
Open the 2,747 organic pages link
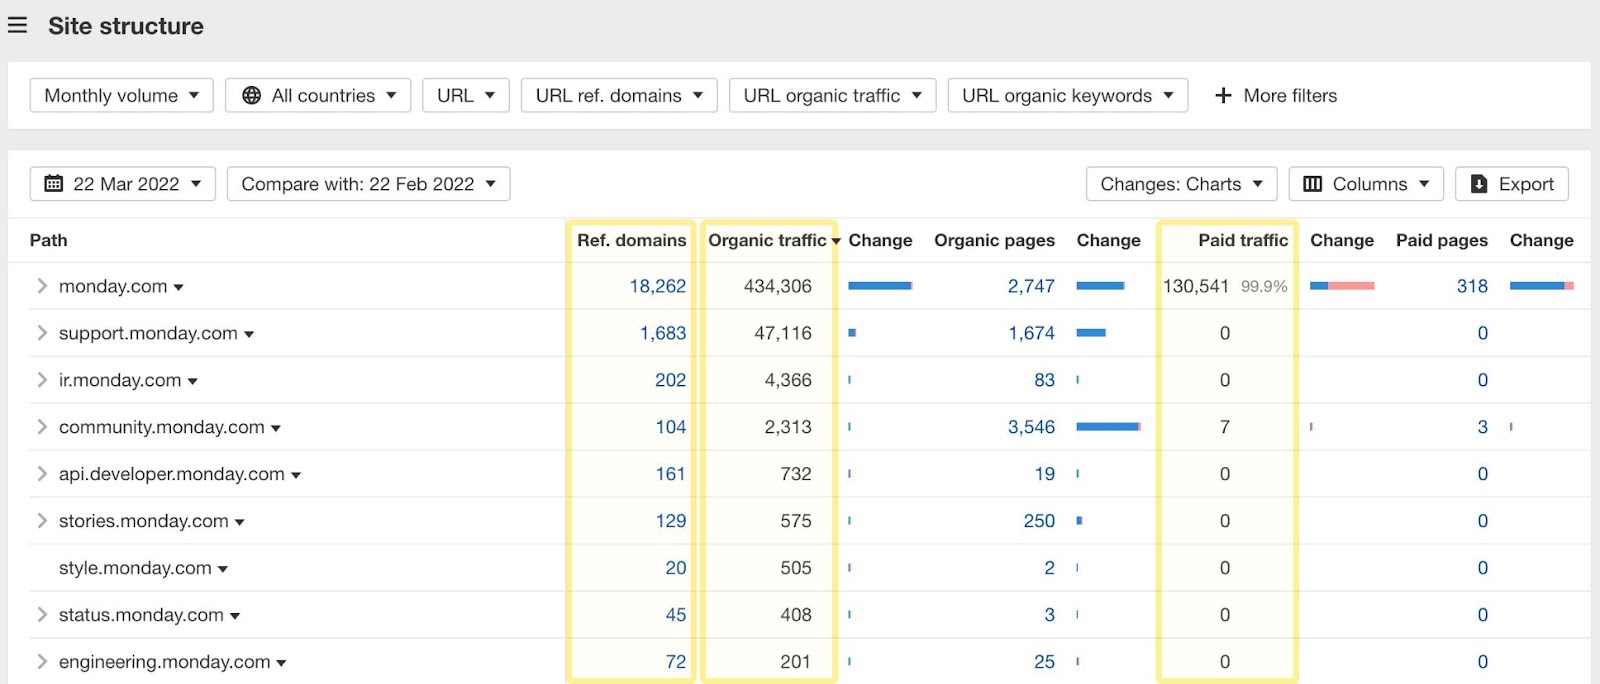click(1031, 286)
